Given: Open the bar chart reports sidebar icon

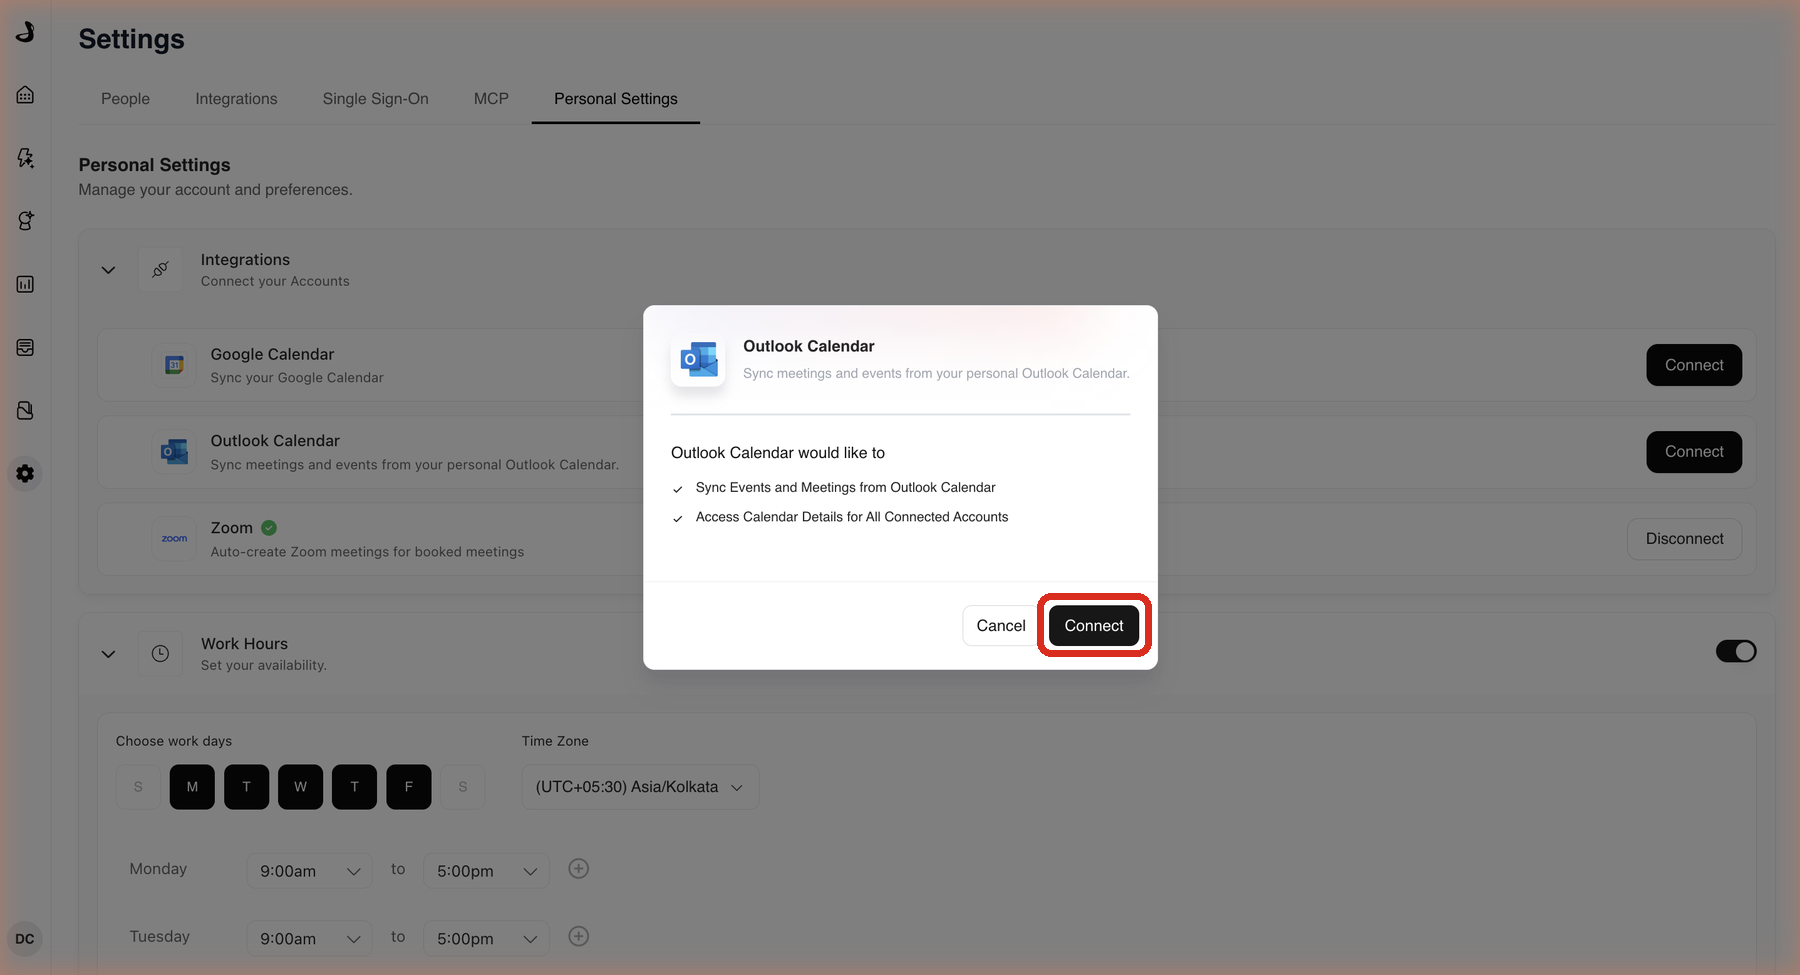Looking at the screenshot, I should 25,284.
